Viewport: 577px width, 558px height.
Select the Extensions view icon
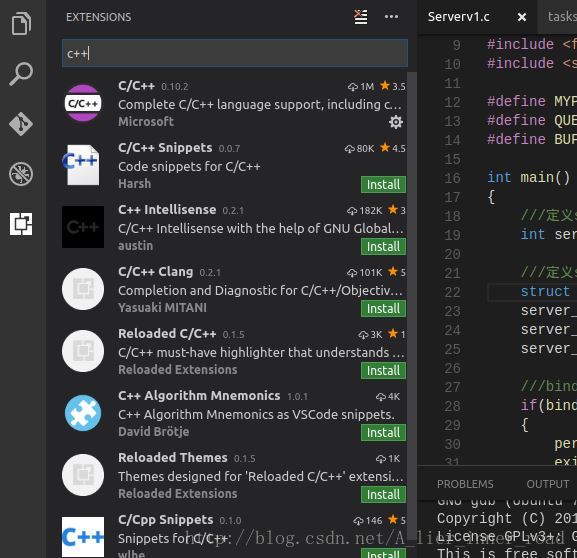click(x=21, y=224)
